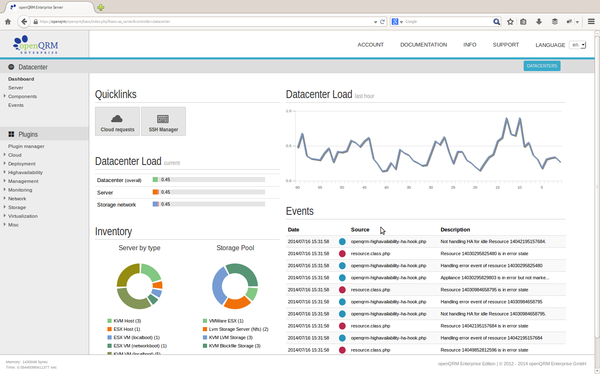Expand the Highavailability plugin group
Image resolution: width=600 pixels, height=374 pixels.
pyautogui.click(x=5, y=172)
